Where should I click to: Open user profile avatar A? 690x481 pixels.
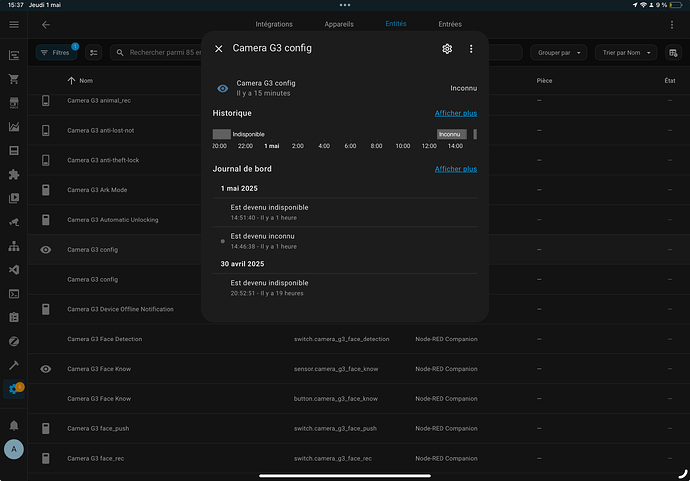(14, 449)
